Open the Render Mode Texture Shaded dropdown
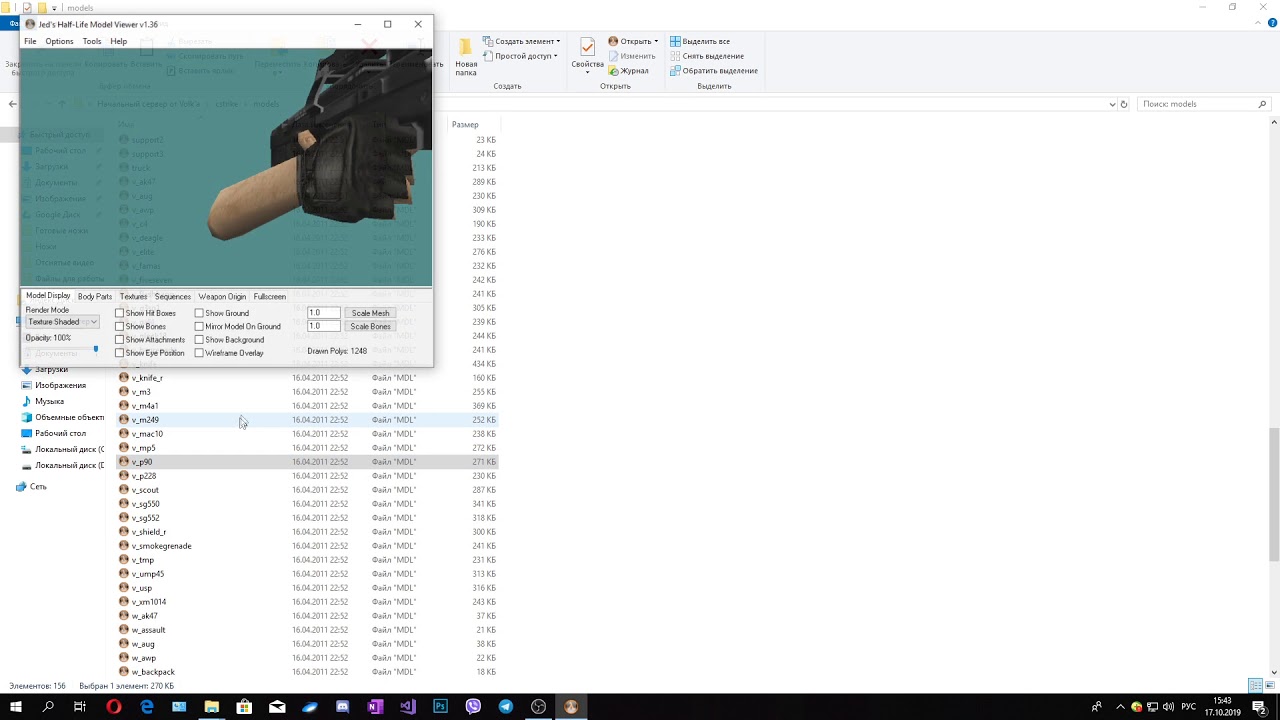Viewport: 1280px width, 720px height. pyautogui.click(x=62, y=322)
